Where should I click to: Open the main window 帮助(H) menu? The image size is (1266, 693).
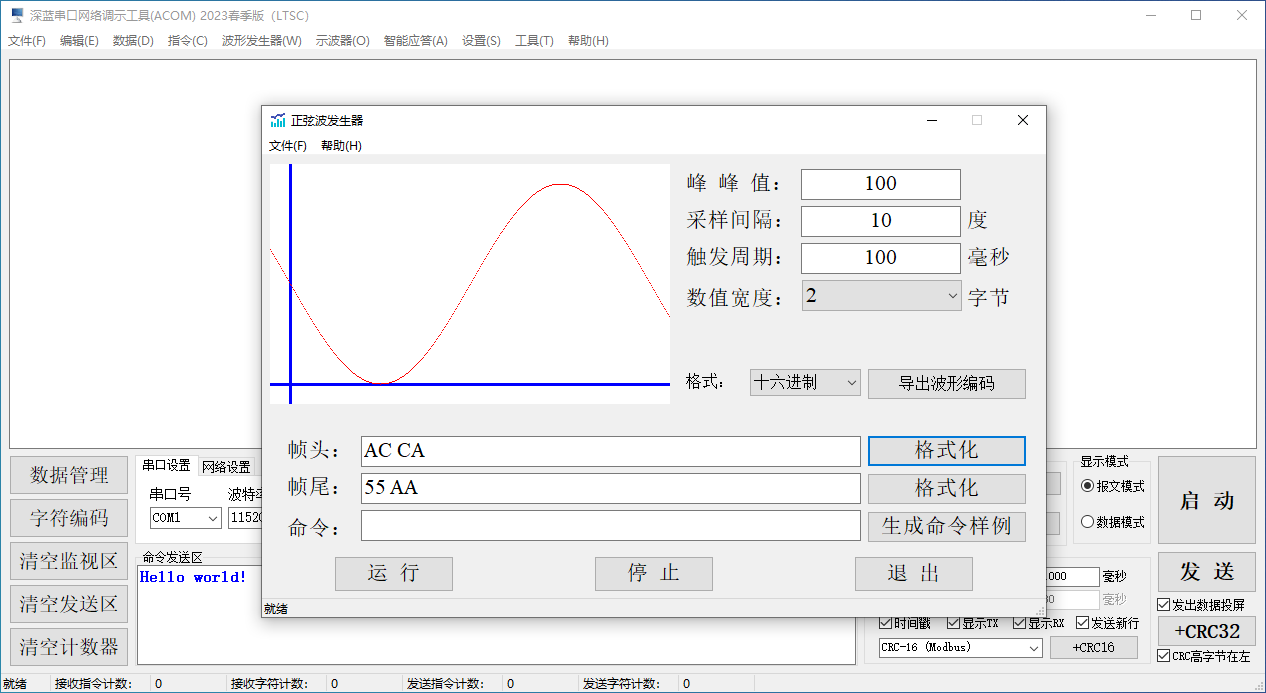click(x=588, y=41)
